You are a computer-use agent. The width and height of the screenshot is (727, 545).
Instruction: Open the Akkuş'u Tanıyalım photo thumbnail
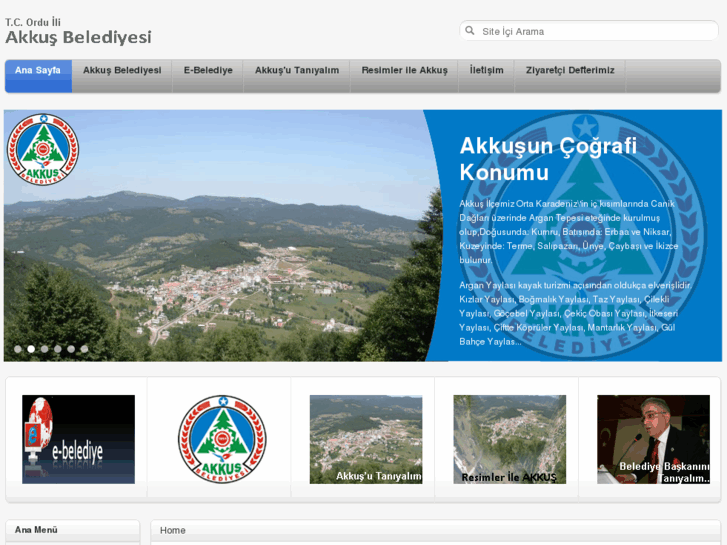click(x=366, y=439)
